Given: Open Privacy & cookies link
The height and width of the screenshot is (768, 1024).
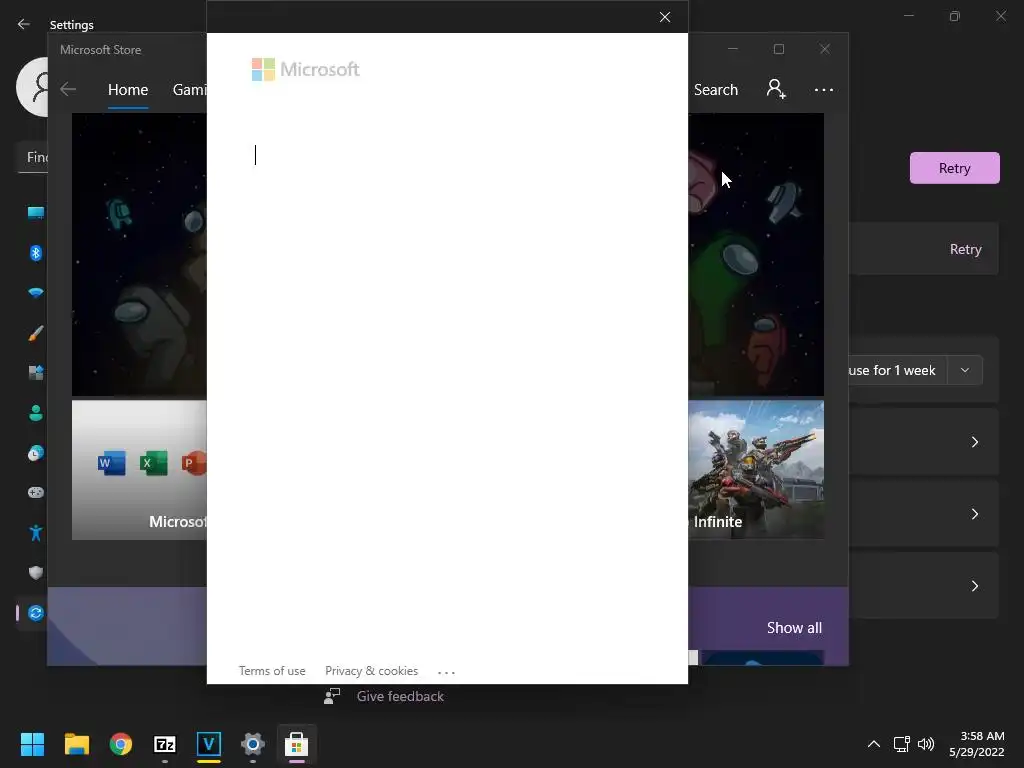Looking at the screenshot, I should [x=372, y=671].
